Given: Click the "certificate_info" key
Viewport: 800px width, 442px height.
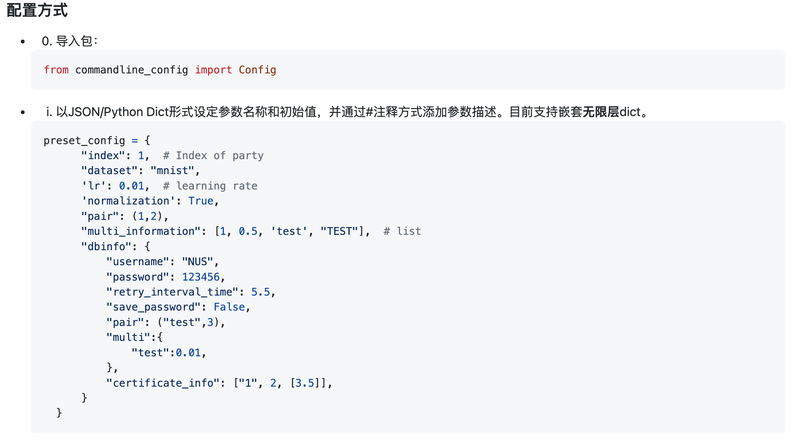Looking at the screenshot, I should coord(163,383).
